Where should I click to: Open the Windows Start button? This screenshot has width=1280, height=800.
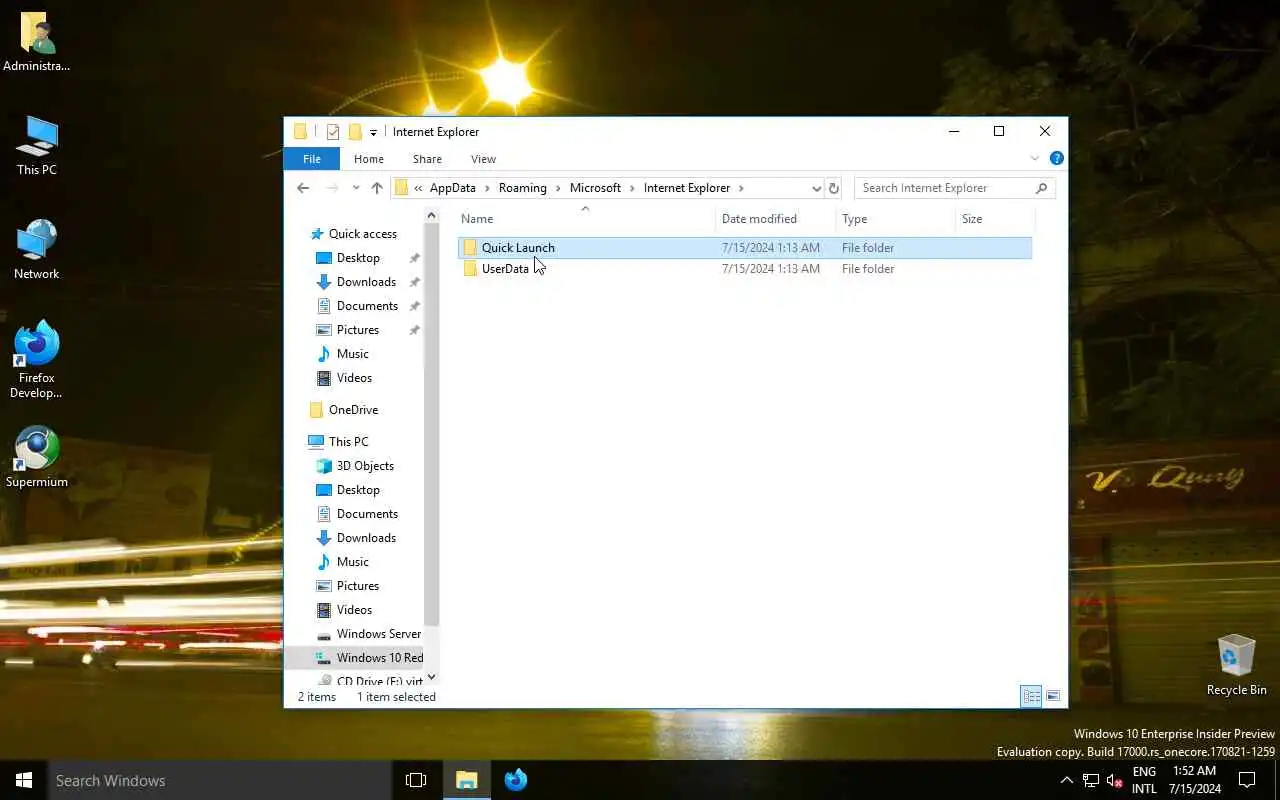pyautogui.click(x=24, y=780)
